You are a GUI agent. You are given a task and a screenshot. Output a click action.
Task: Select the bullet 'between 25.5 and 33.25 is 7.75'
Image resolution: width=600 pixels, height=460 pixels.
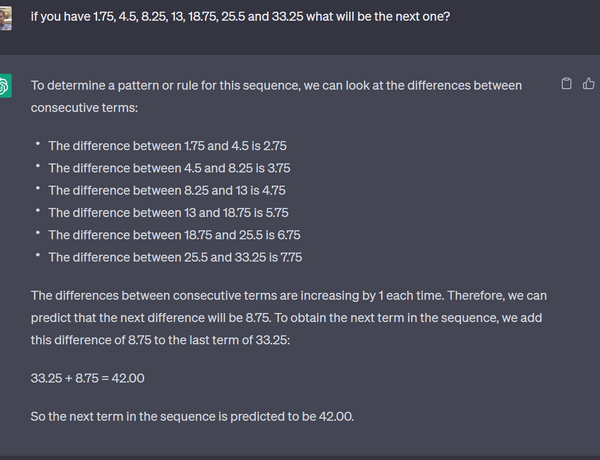(175, 257)
